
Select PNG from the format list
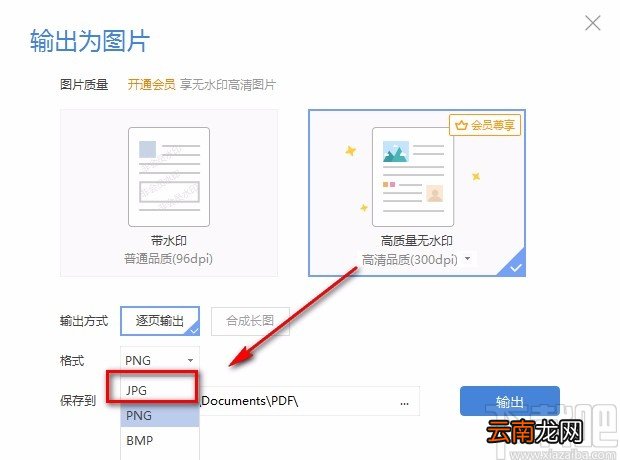pyautogui.click(x=160, y=415)
